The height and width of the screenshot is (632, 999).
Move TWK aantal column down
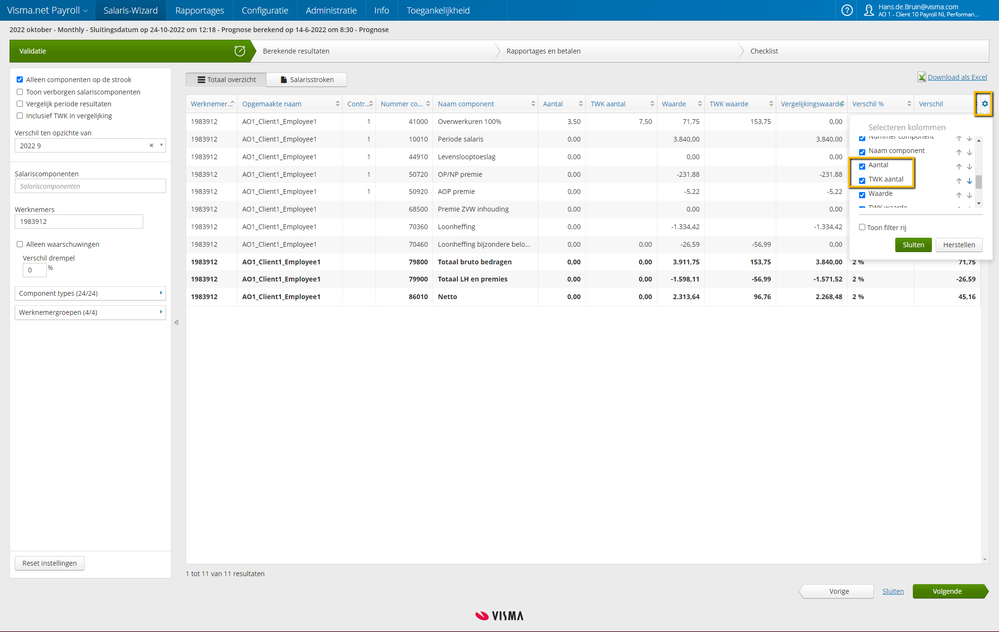(970, 181)
